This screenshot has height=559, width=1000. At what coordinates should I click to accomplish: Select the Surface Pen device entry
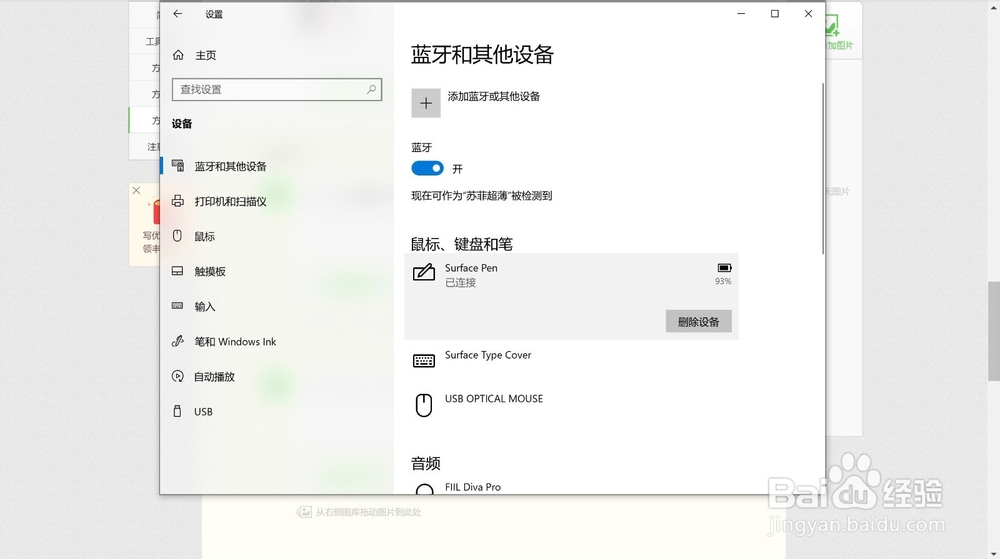[x=571, y=296]
